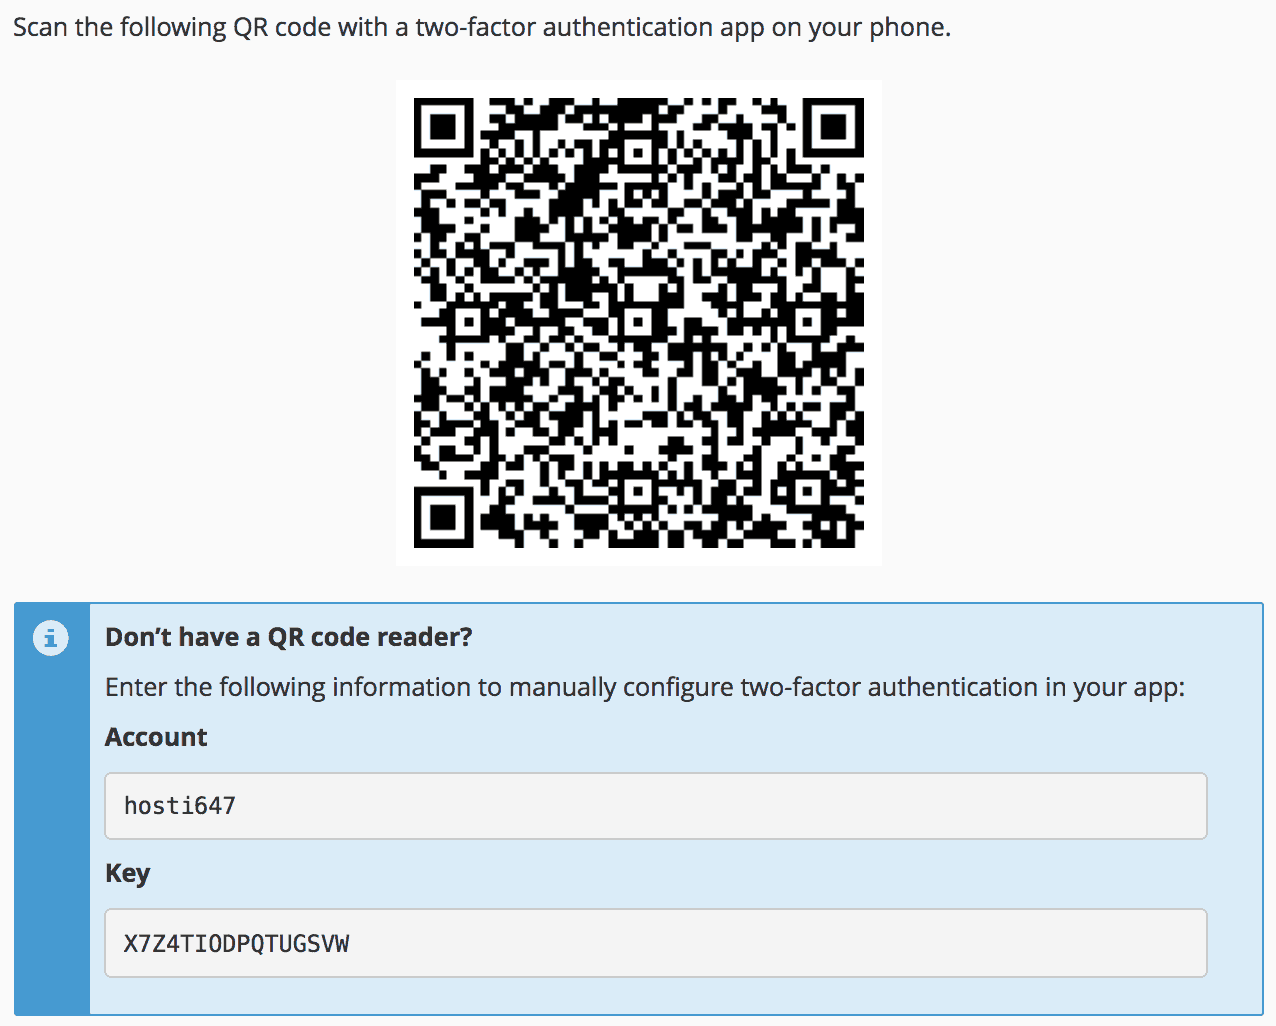1276x1026 pixels.
Task: Click the QR code's top-left finder square
Action: pos(443,127)
